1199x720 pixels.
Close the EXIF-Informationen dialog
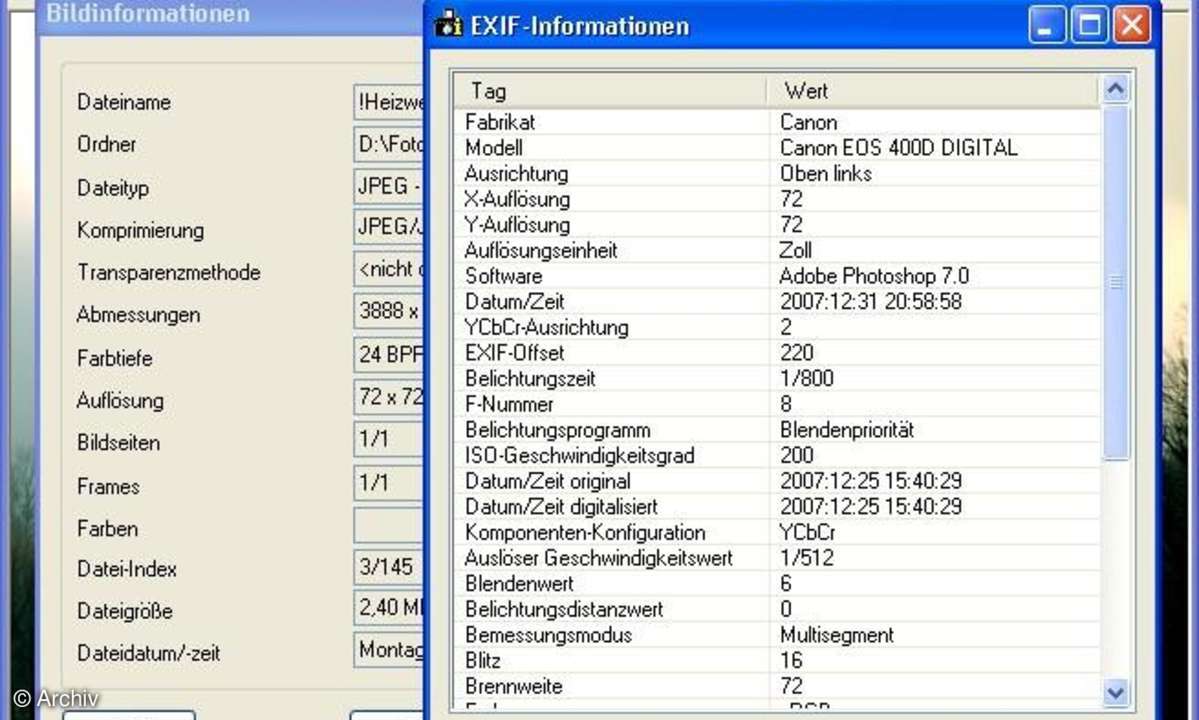pyautogui.click(x=1131, y=25)
